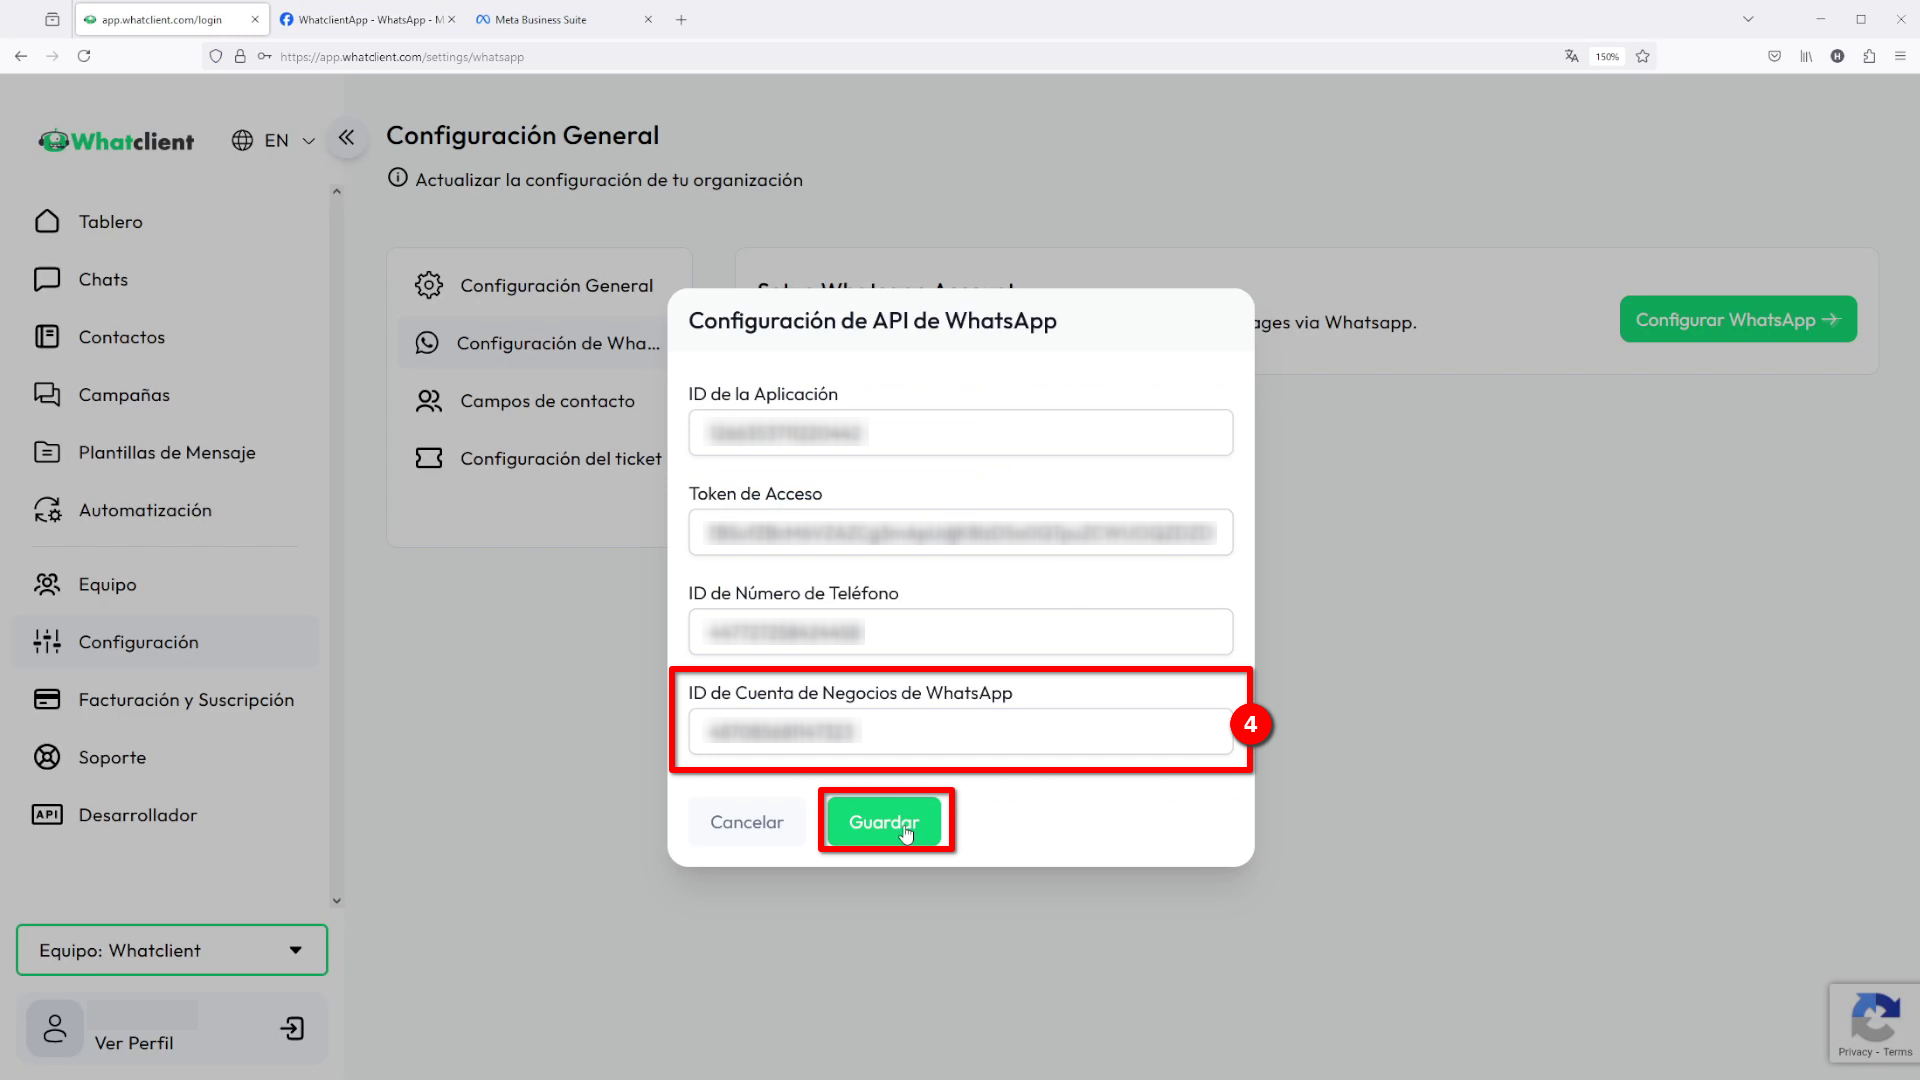
Task: Click gear icon of Configuración General
Action: click(x=429, y=285)
